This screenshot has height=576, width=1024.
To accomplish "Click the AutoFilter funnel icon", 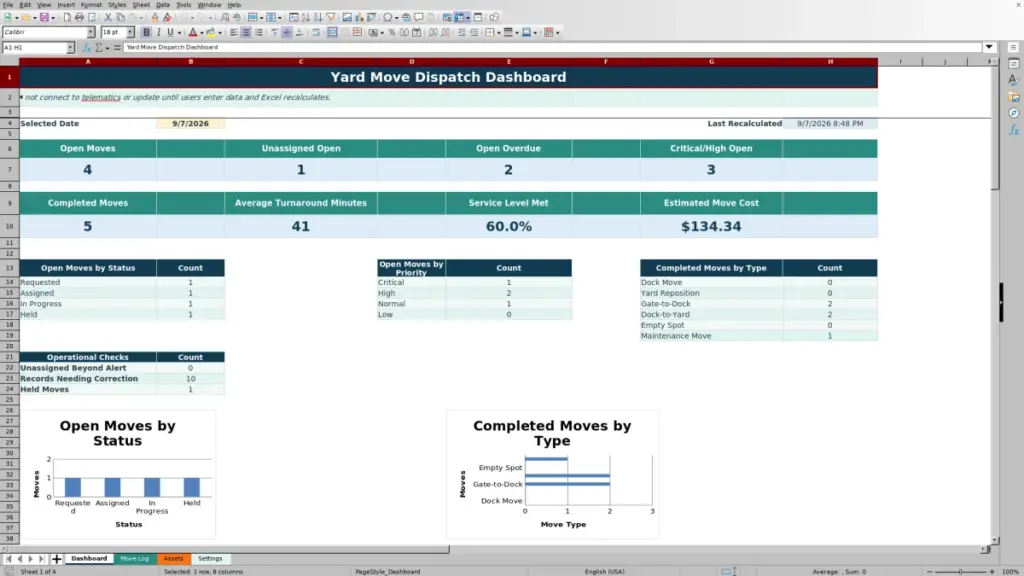I will coord(330,17).
